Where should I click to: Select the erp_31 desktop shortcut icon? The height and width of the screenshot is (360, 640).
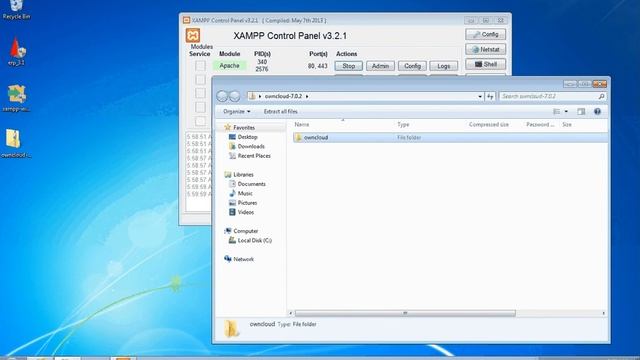pyautogui.click(x=16, y=52)
